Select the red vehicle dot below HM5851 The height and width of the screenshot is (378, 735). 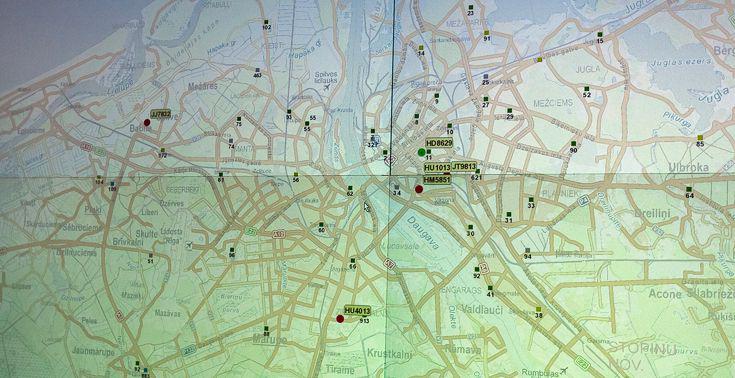419,189
